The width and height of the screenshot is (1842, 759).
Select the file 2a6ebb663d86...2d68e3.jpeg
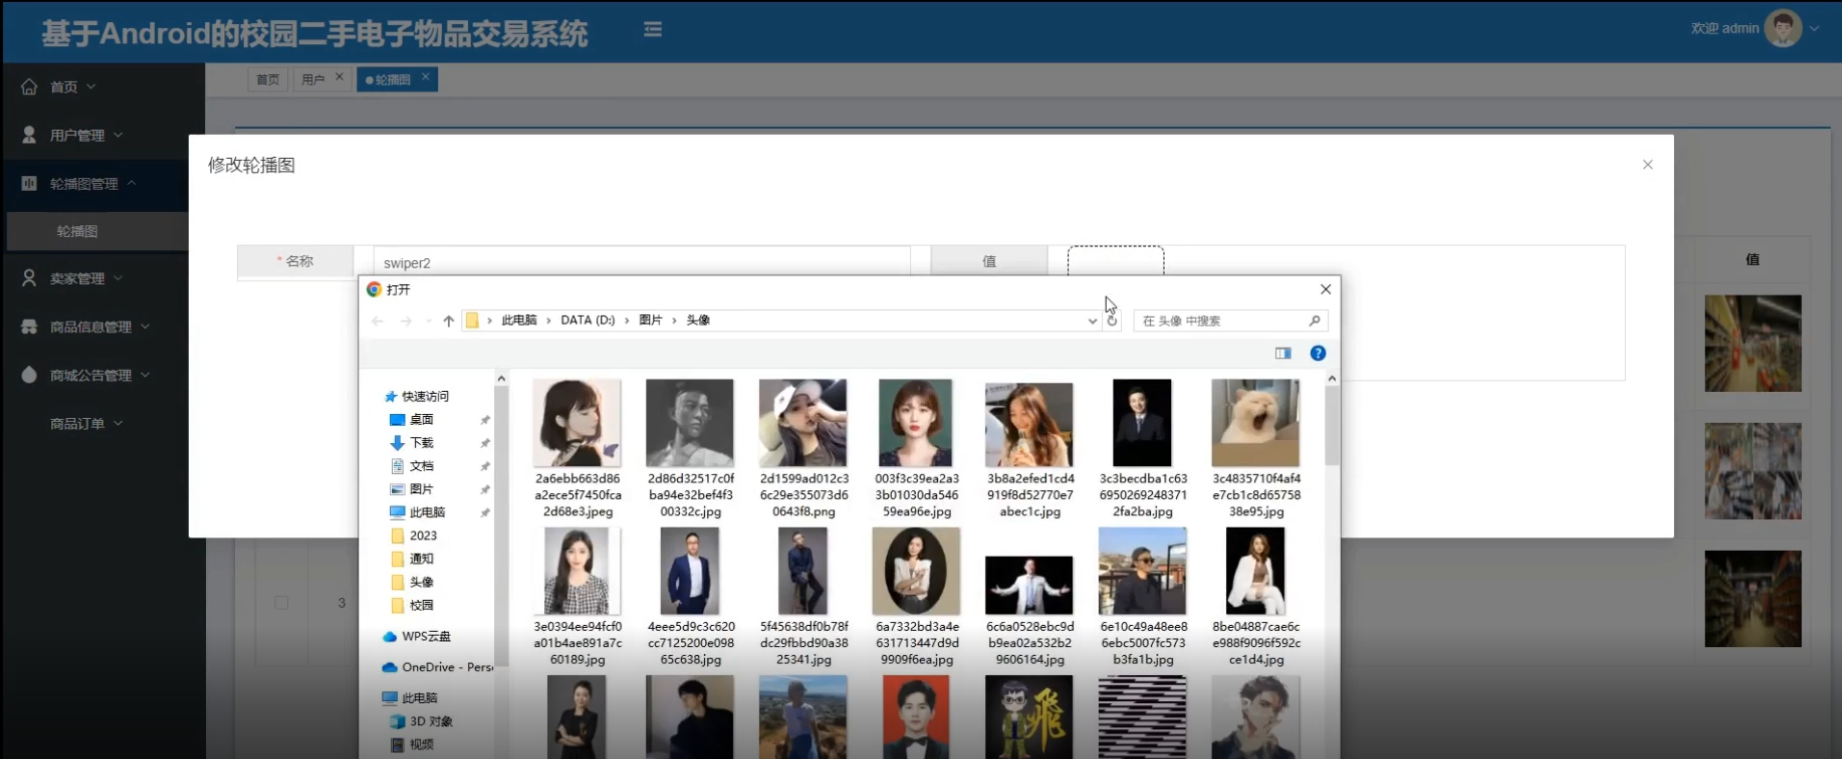tap(577, 448)
